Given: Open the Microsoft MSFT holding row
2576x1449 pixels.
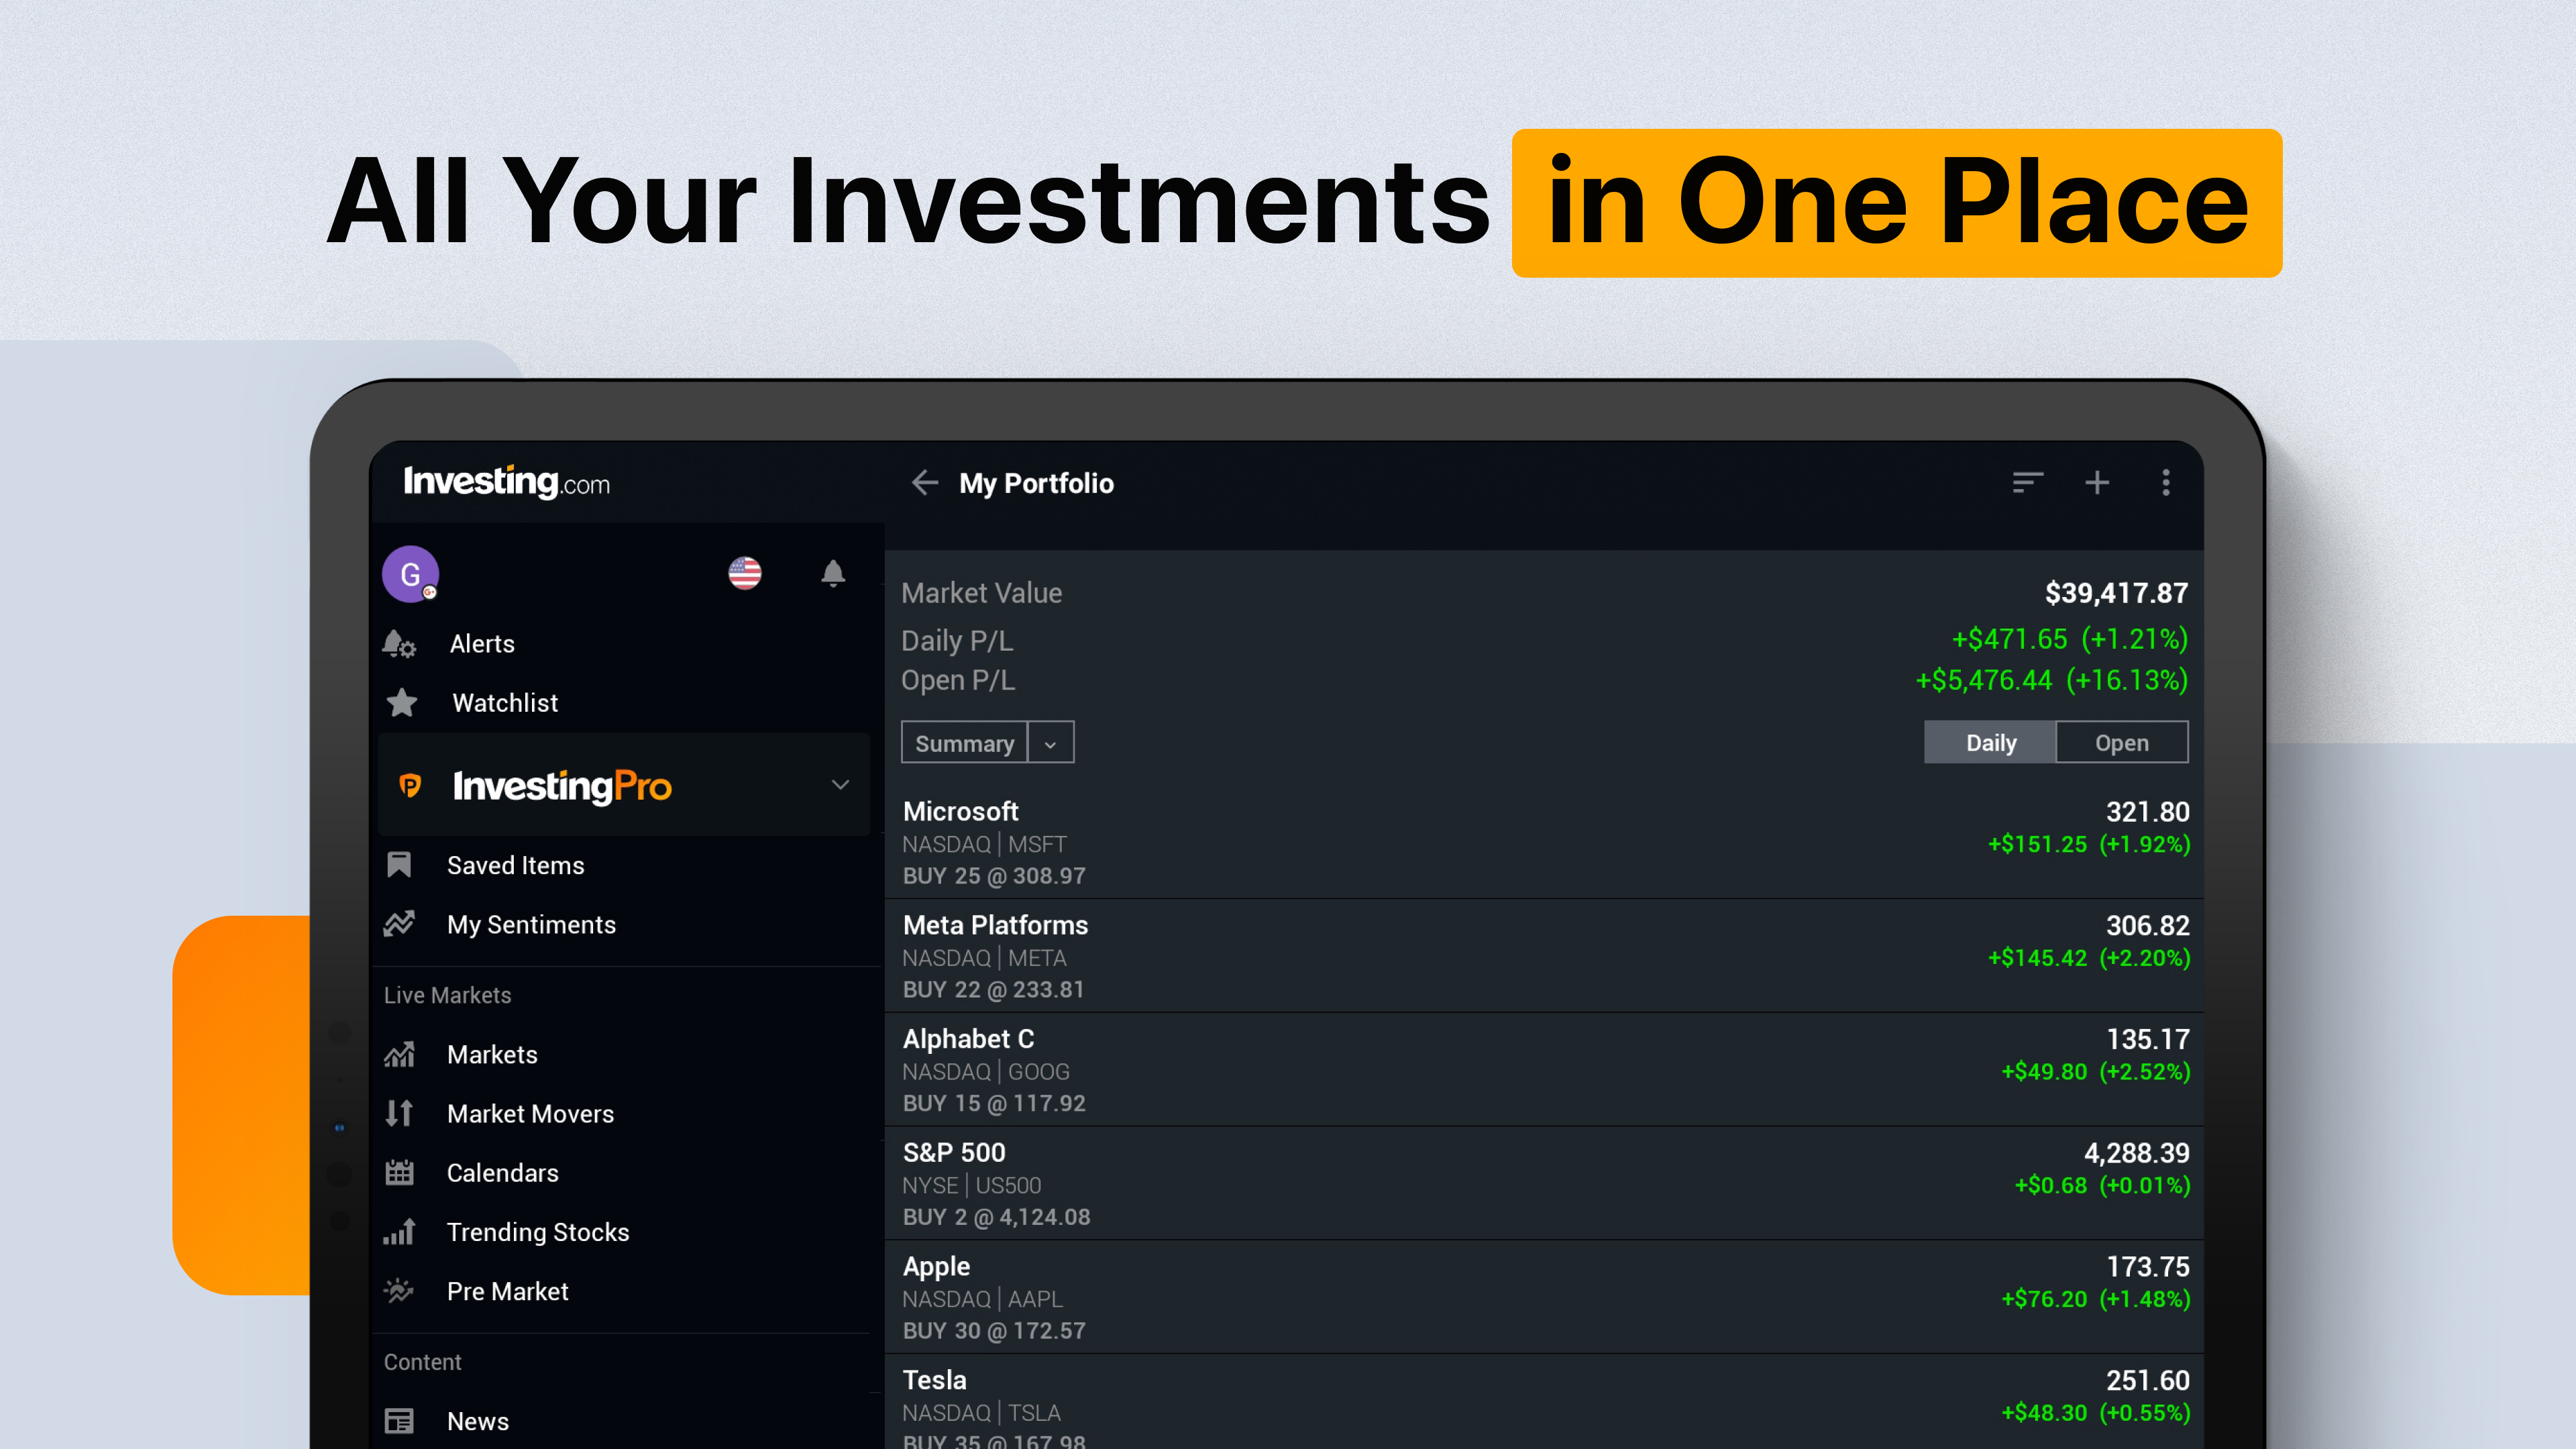Looking at the screenshot, I should [x=1545, y=842].
